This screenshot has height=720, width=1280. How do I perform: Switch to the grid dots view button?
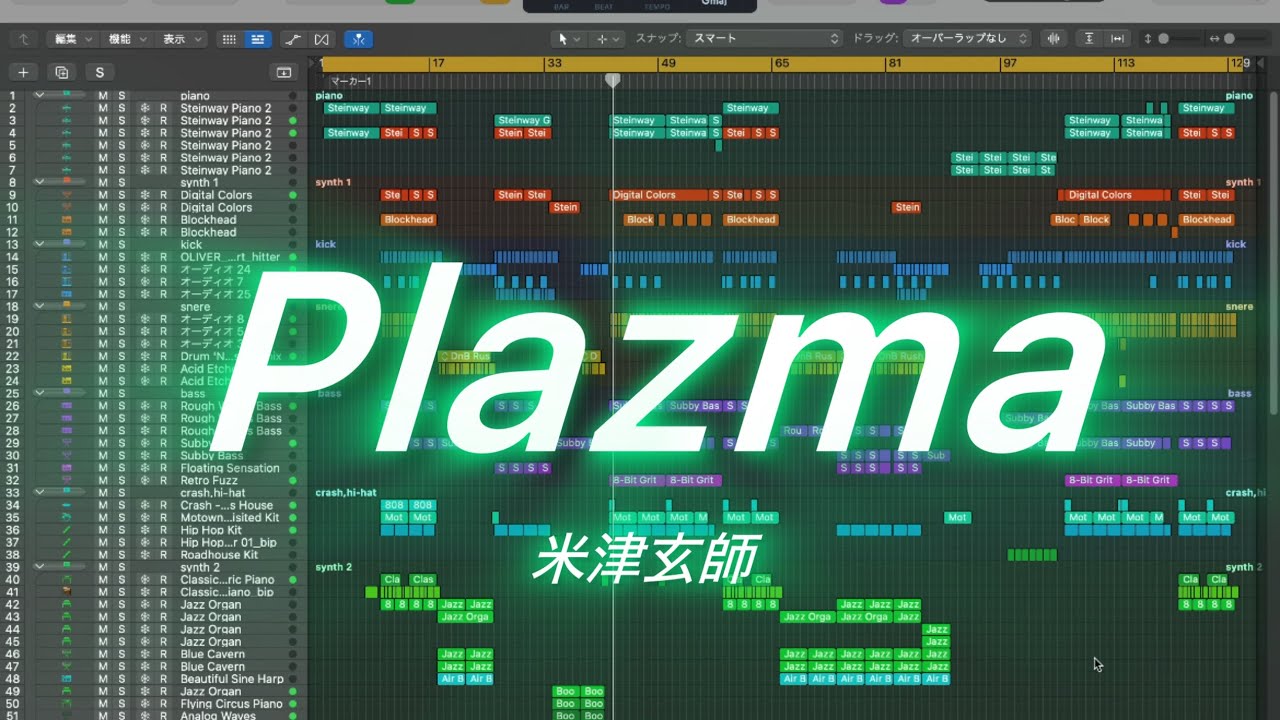coord(229,39)
